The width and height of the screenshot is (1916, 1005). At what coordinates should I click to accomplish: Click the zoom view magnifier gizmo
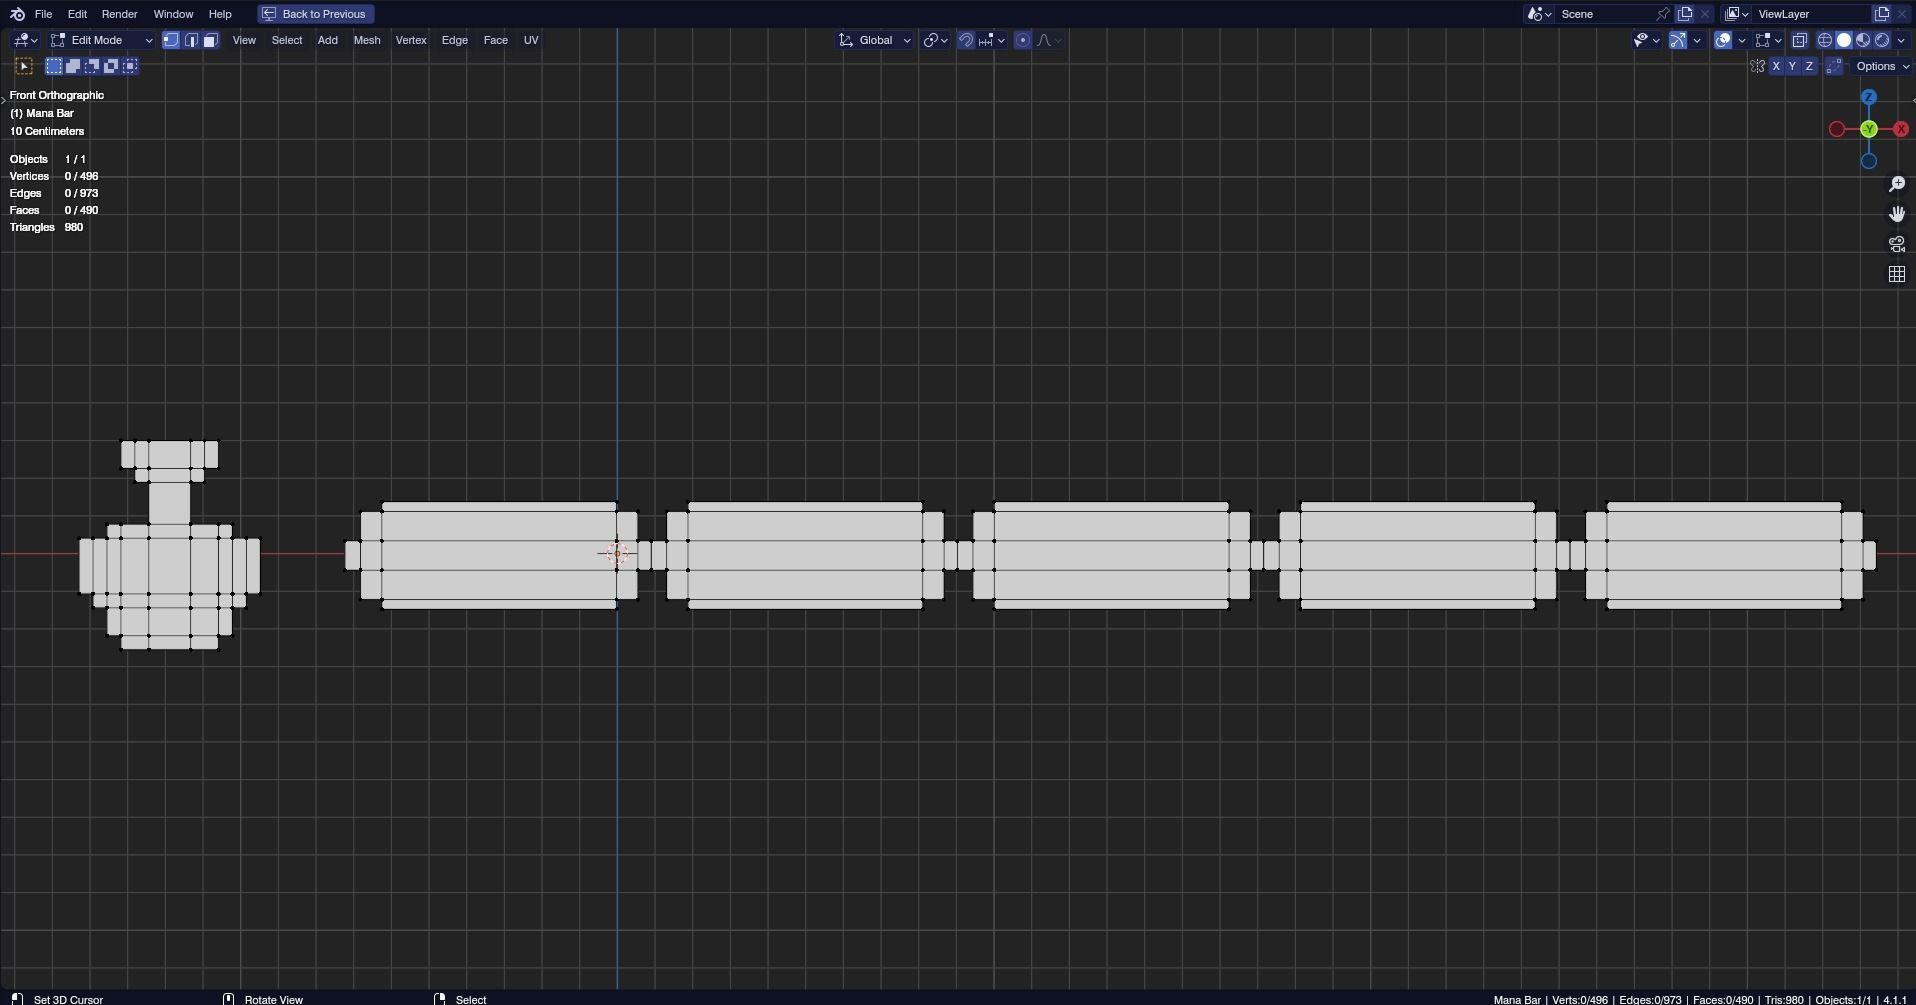(1896, 184)
